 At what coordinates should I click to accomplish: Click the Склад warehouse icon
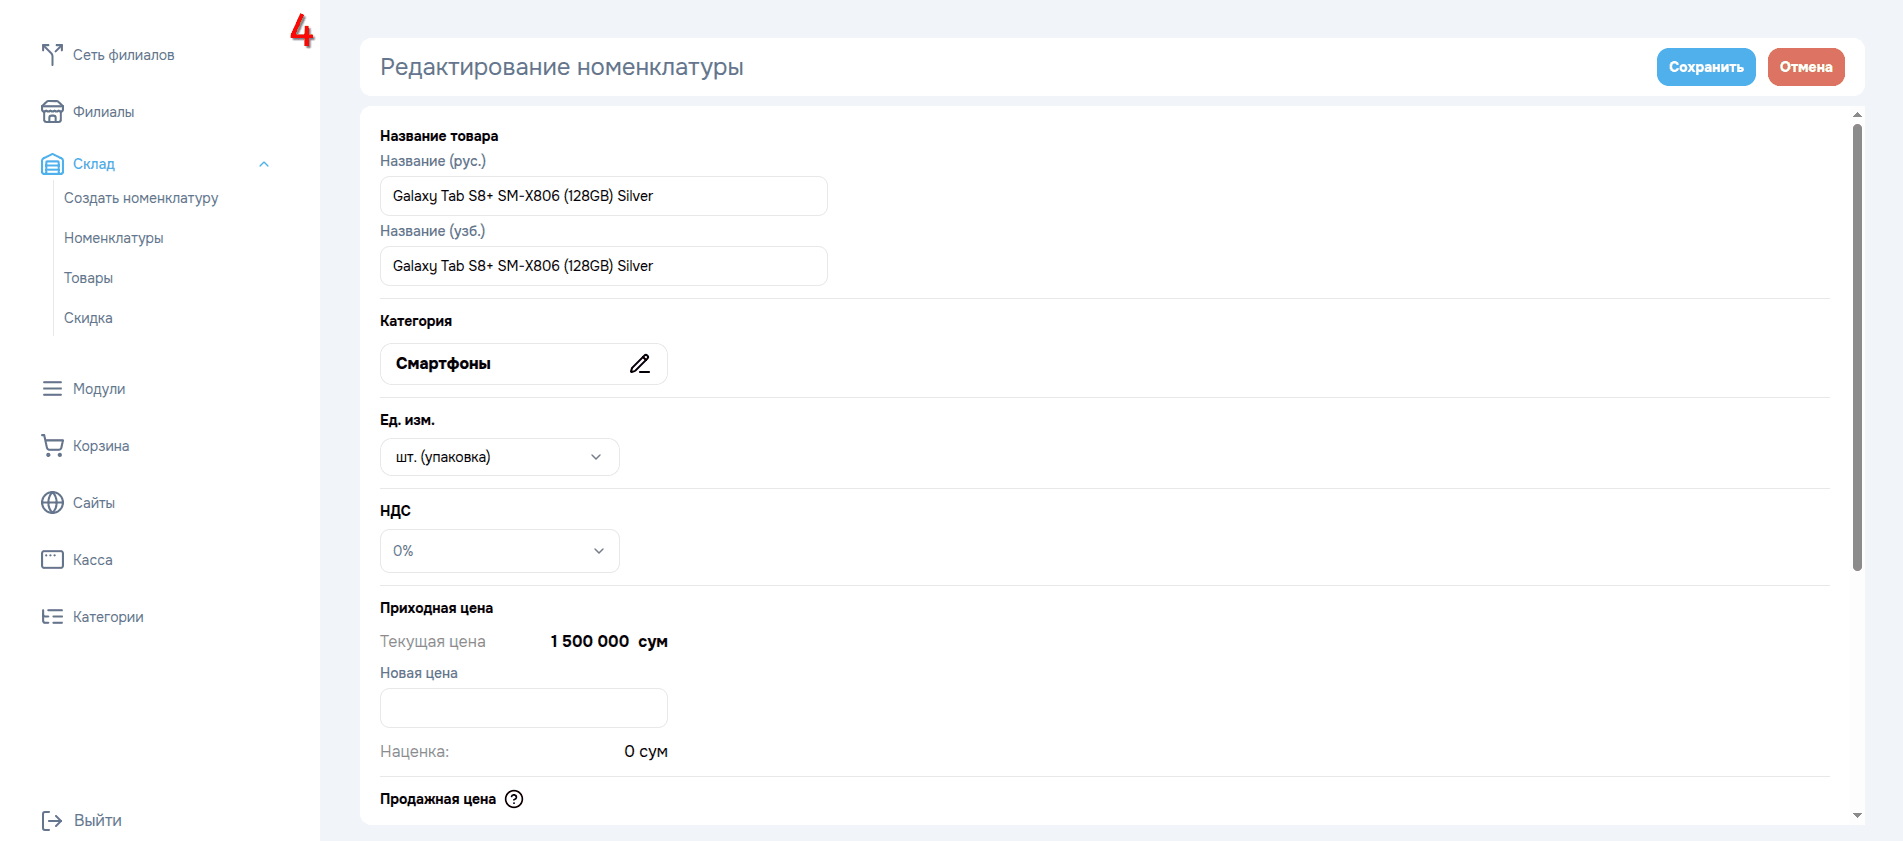coord(52,164)
